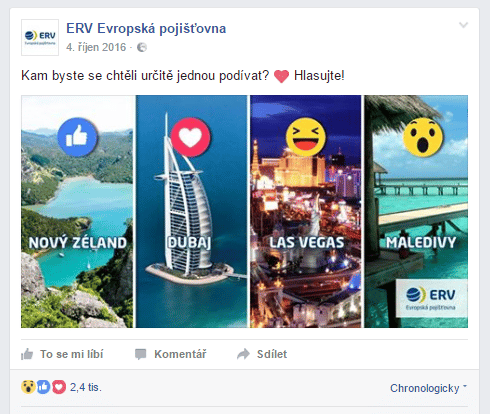
Task: Click the like reaction in the reactions summary
Action: 43,387
